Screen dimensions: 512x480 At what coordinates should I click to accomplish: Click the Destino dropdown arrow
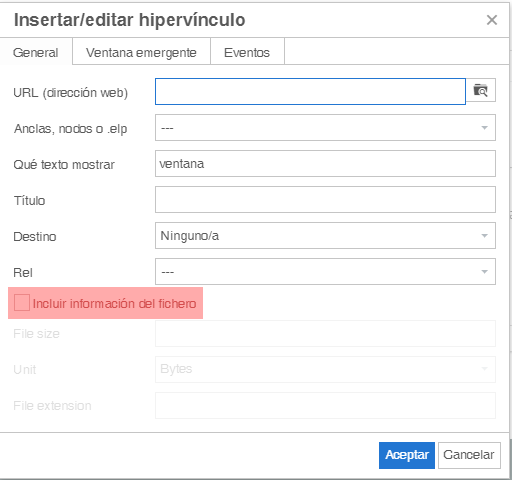[484, 236]
